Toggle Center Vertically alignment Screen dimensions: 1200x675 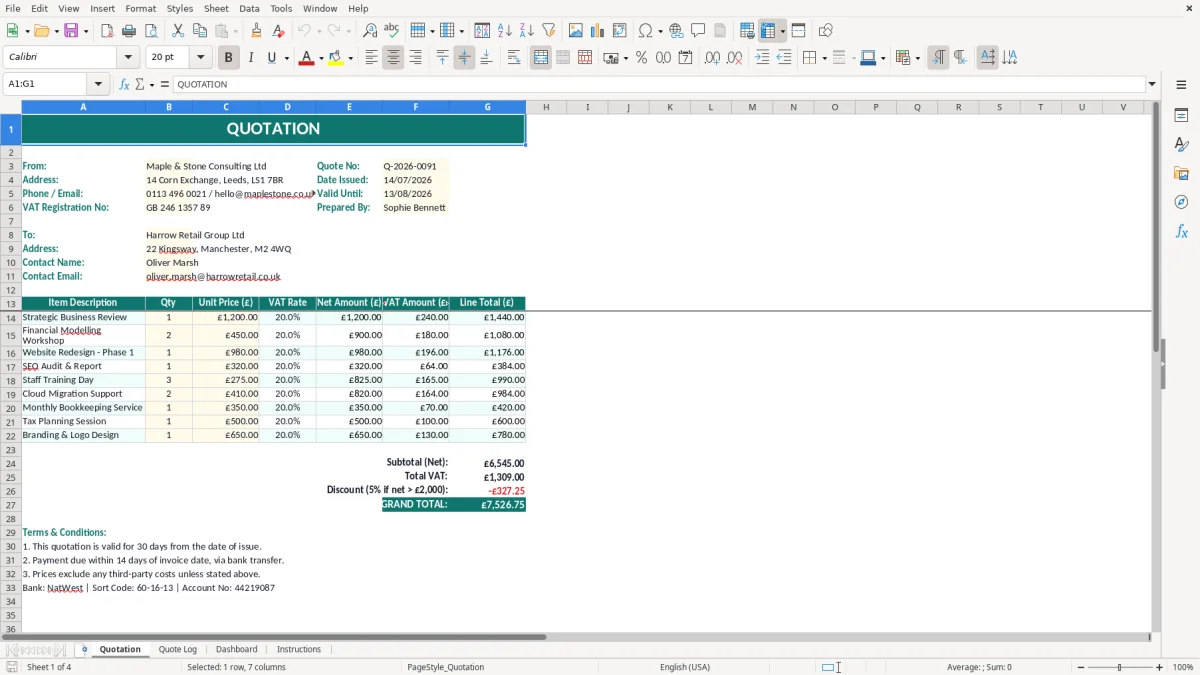coord(464,58)
